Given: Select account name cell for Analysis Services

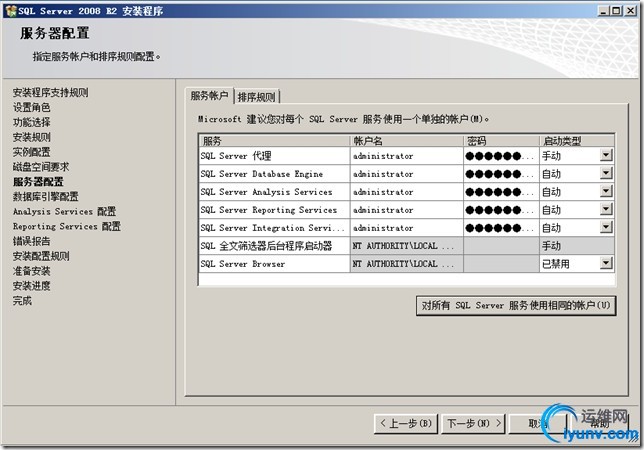Looking at the screenshot, I should point(407,192).
